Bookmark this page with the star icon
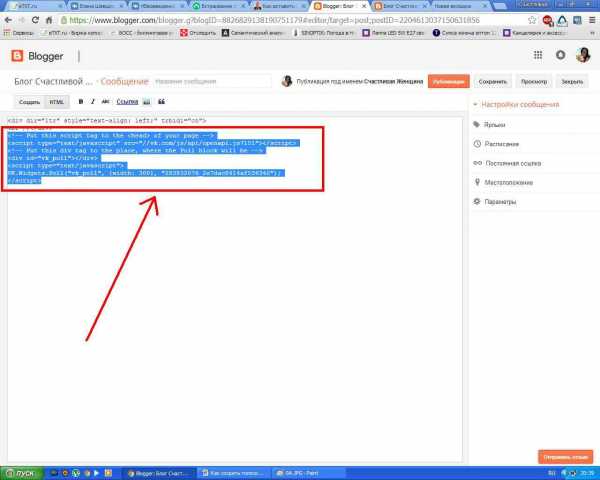 tap(532, 20)
